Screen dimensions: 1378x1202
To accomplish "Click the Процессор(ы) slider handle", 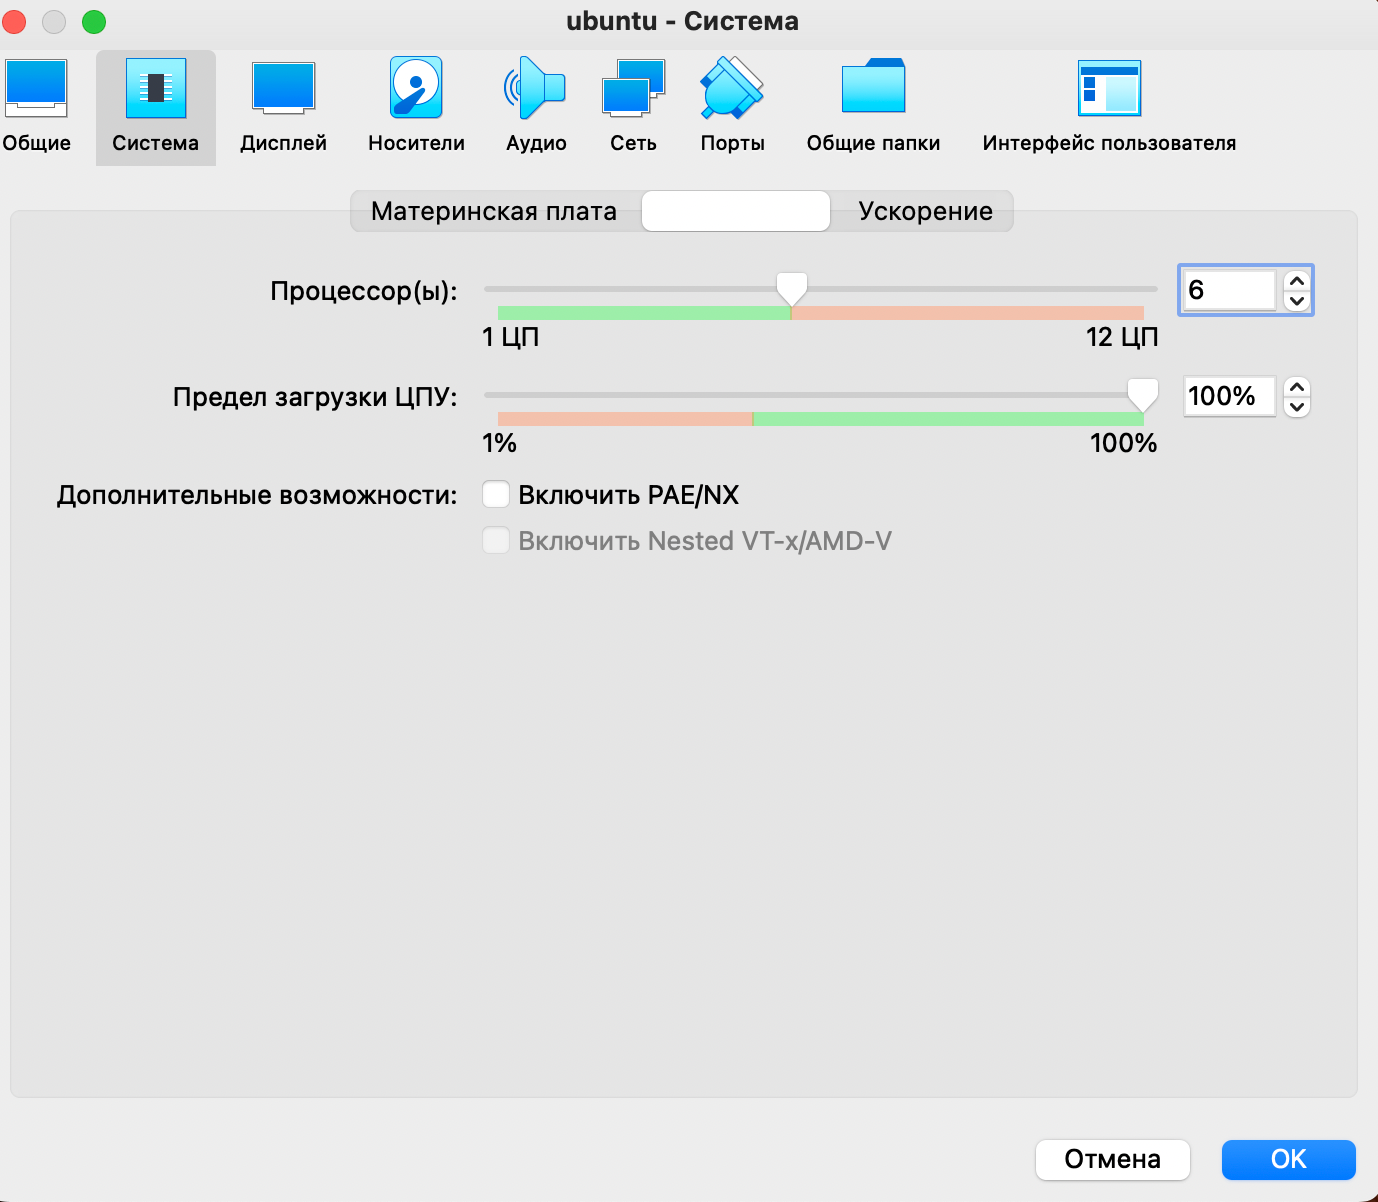I will point(792,288).
